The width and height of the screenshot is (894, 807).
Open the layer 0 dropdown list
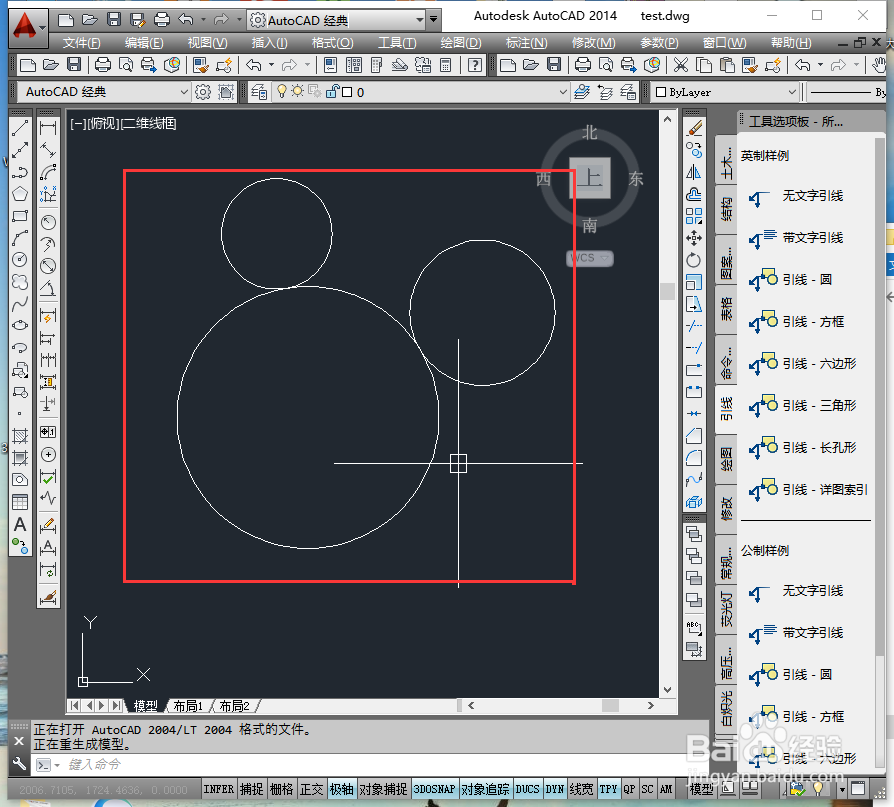click(x=421, y=92)
